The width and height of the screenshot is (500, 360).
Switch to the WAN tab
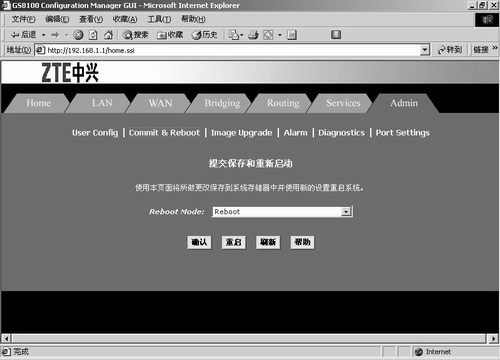click(x=160, y=103)
